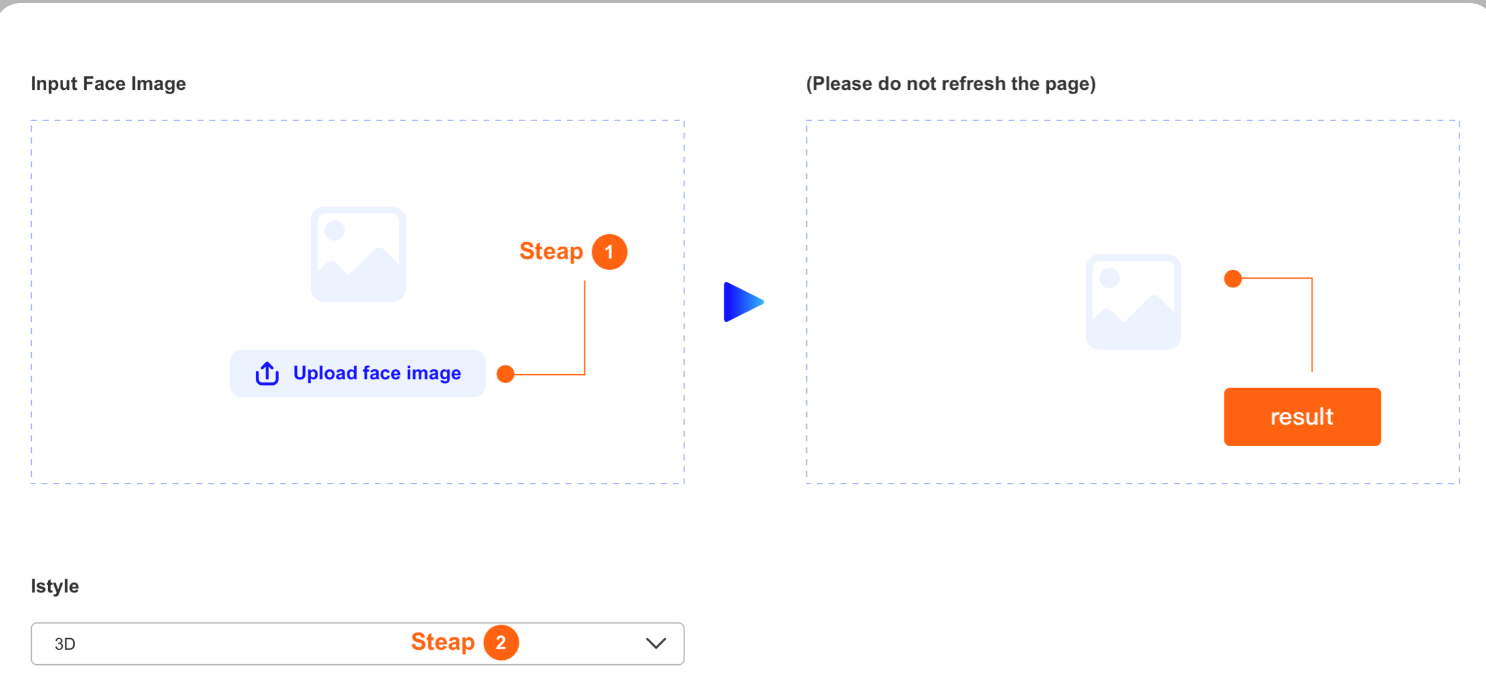
Task: Click the Please do not refresh the page text
Action: [x=951, y=84]
